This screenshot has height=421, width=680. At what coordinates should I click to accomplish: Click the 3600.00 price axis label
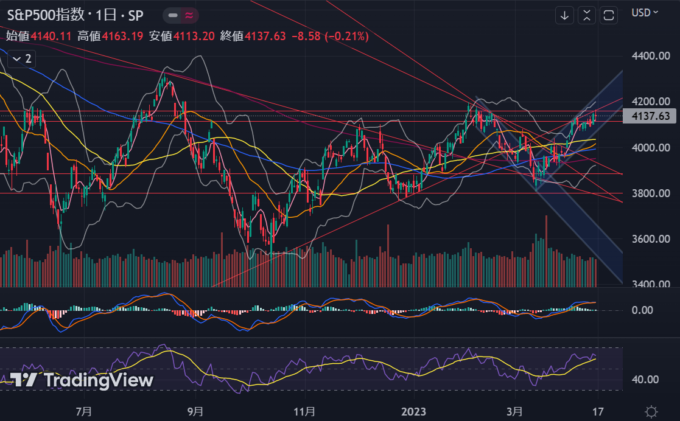click(x=649, y=239)
